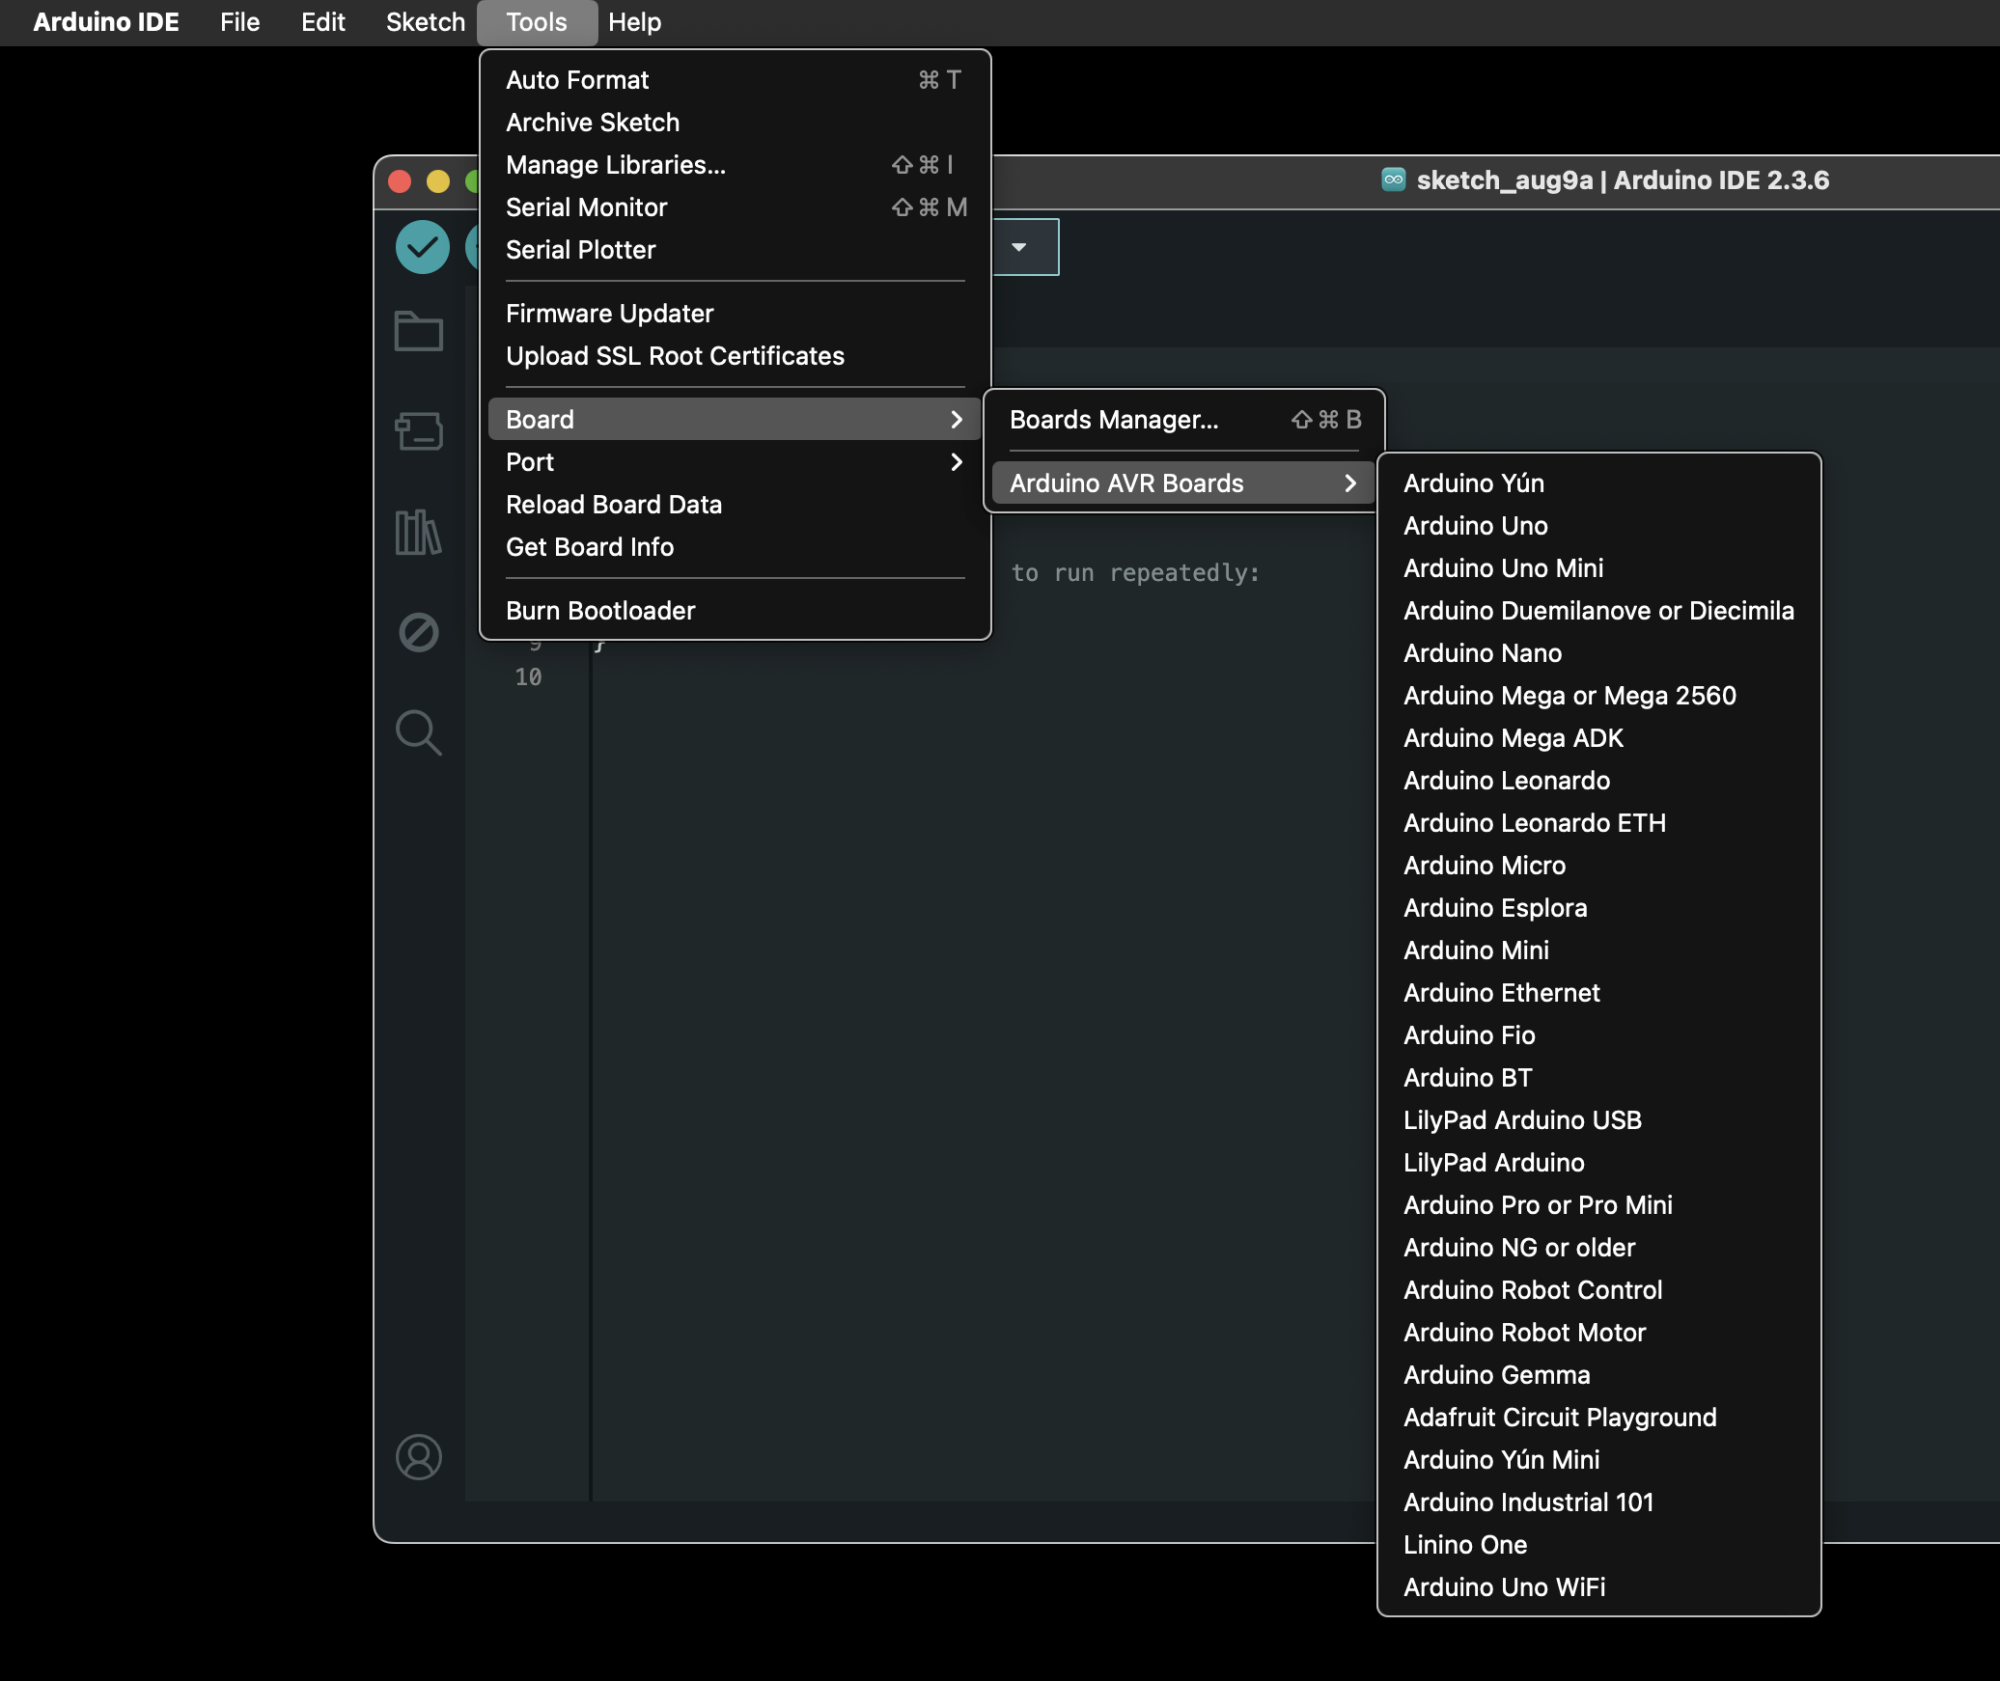
Task: Select Arduino Industrial 101 board
Action: tap(1598, 1502)
